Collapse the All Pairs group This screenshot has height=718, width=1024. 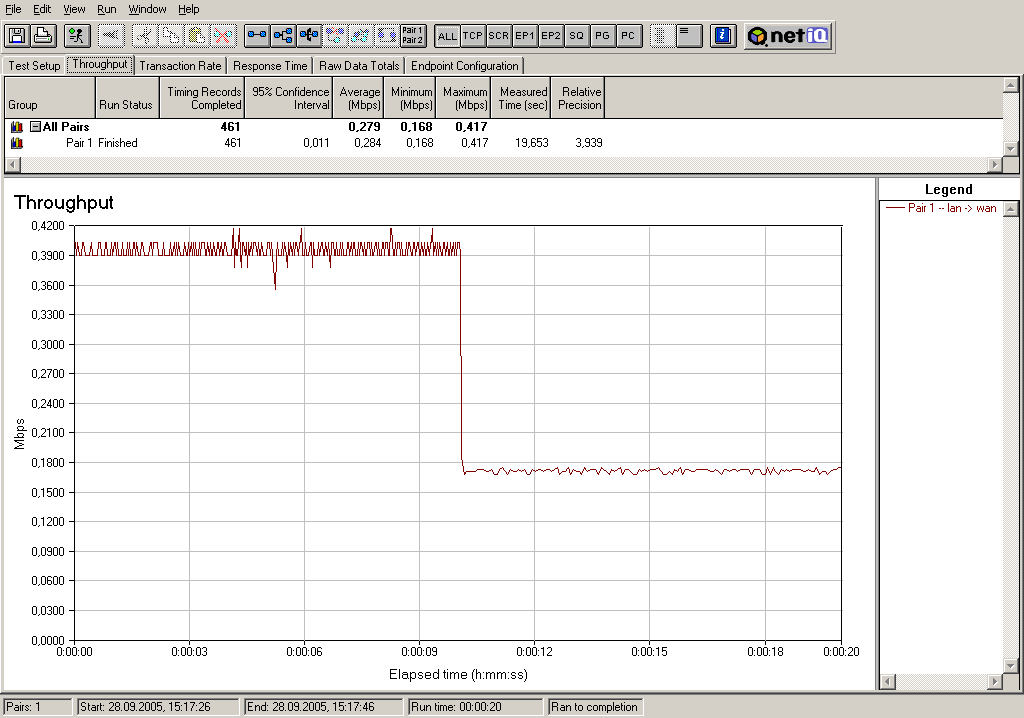(36, 127)
